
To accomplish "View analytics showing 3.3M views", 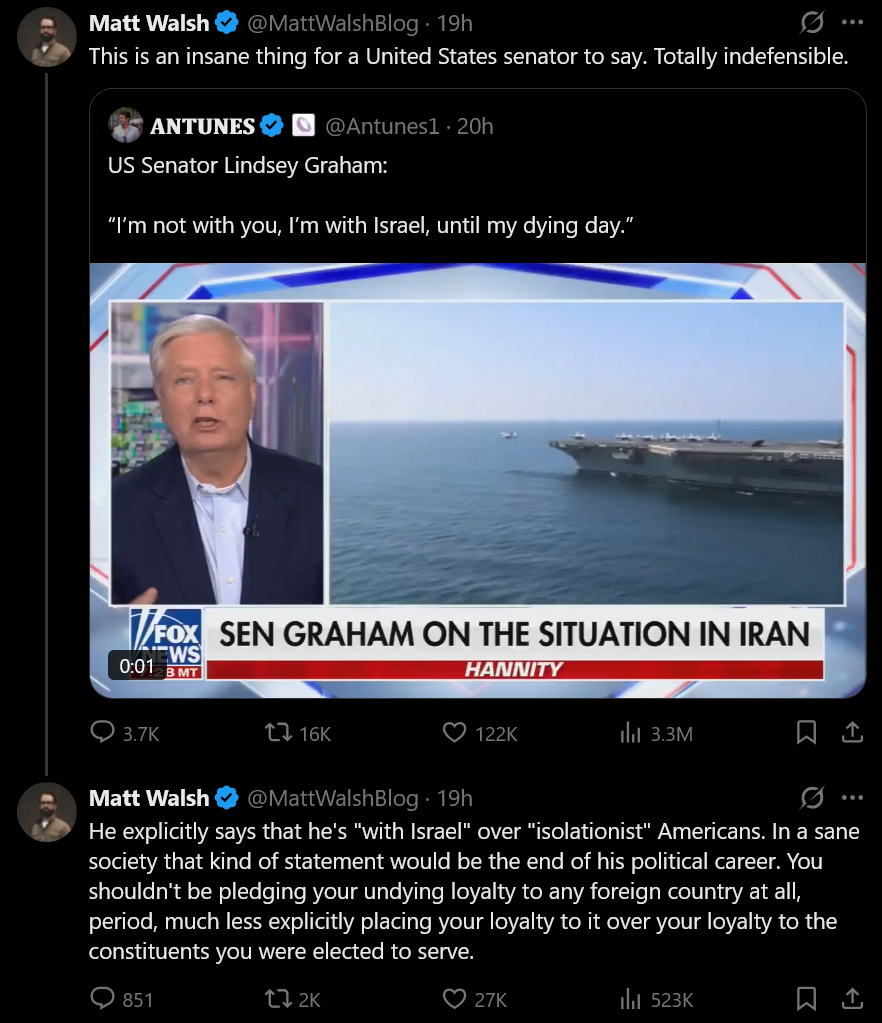I will tap(656, 733).
